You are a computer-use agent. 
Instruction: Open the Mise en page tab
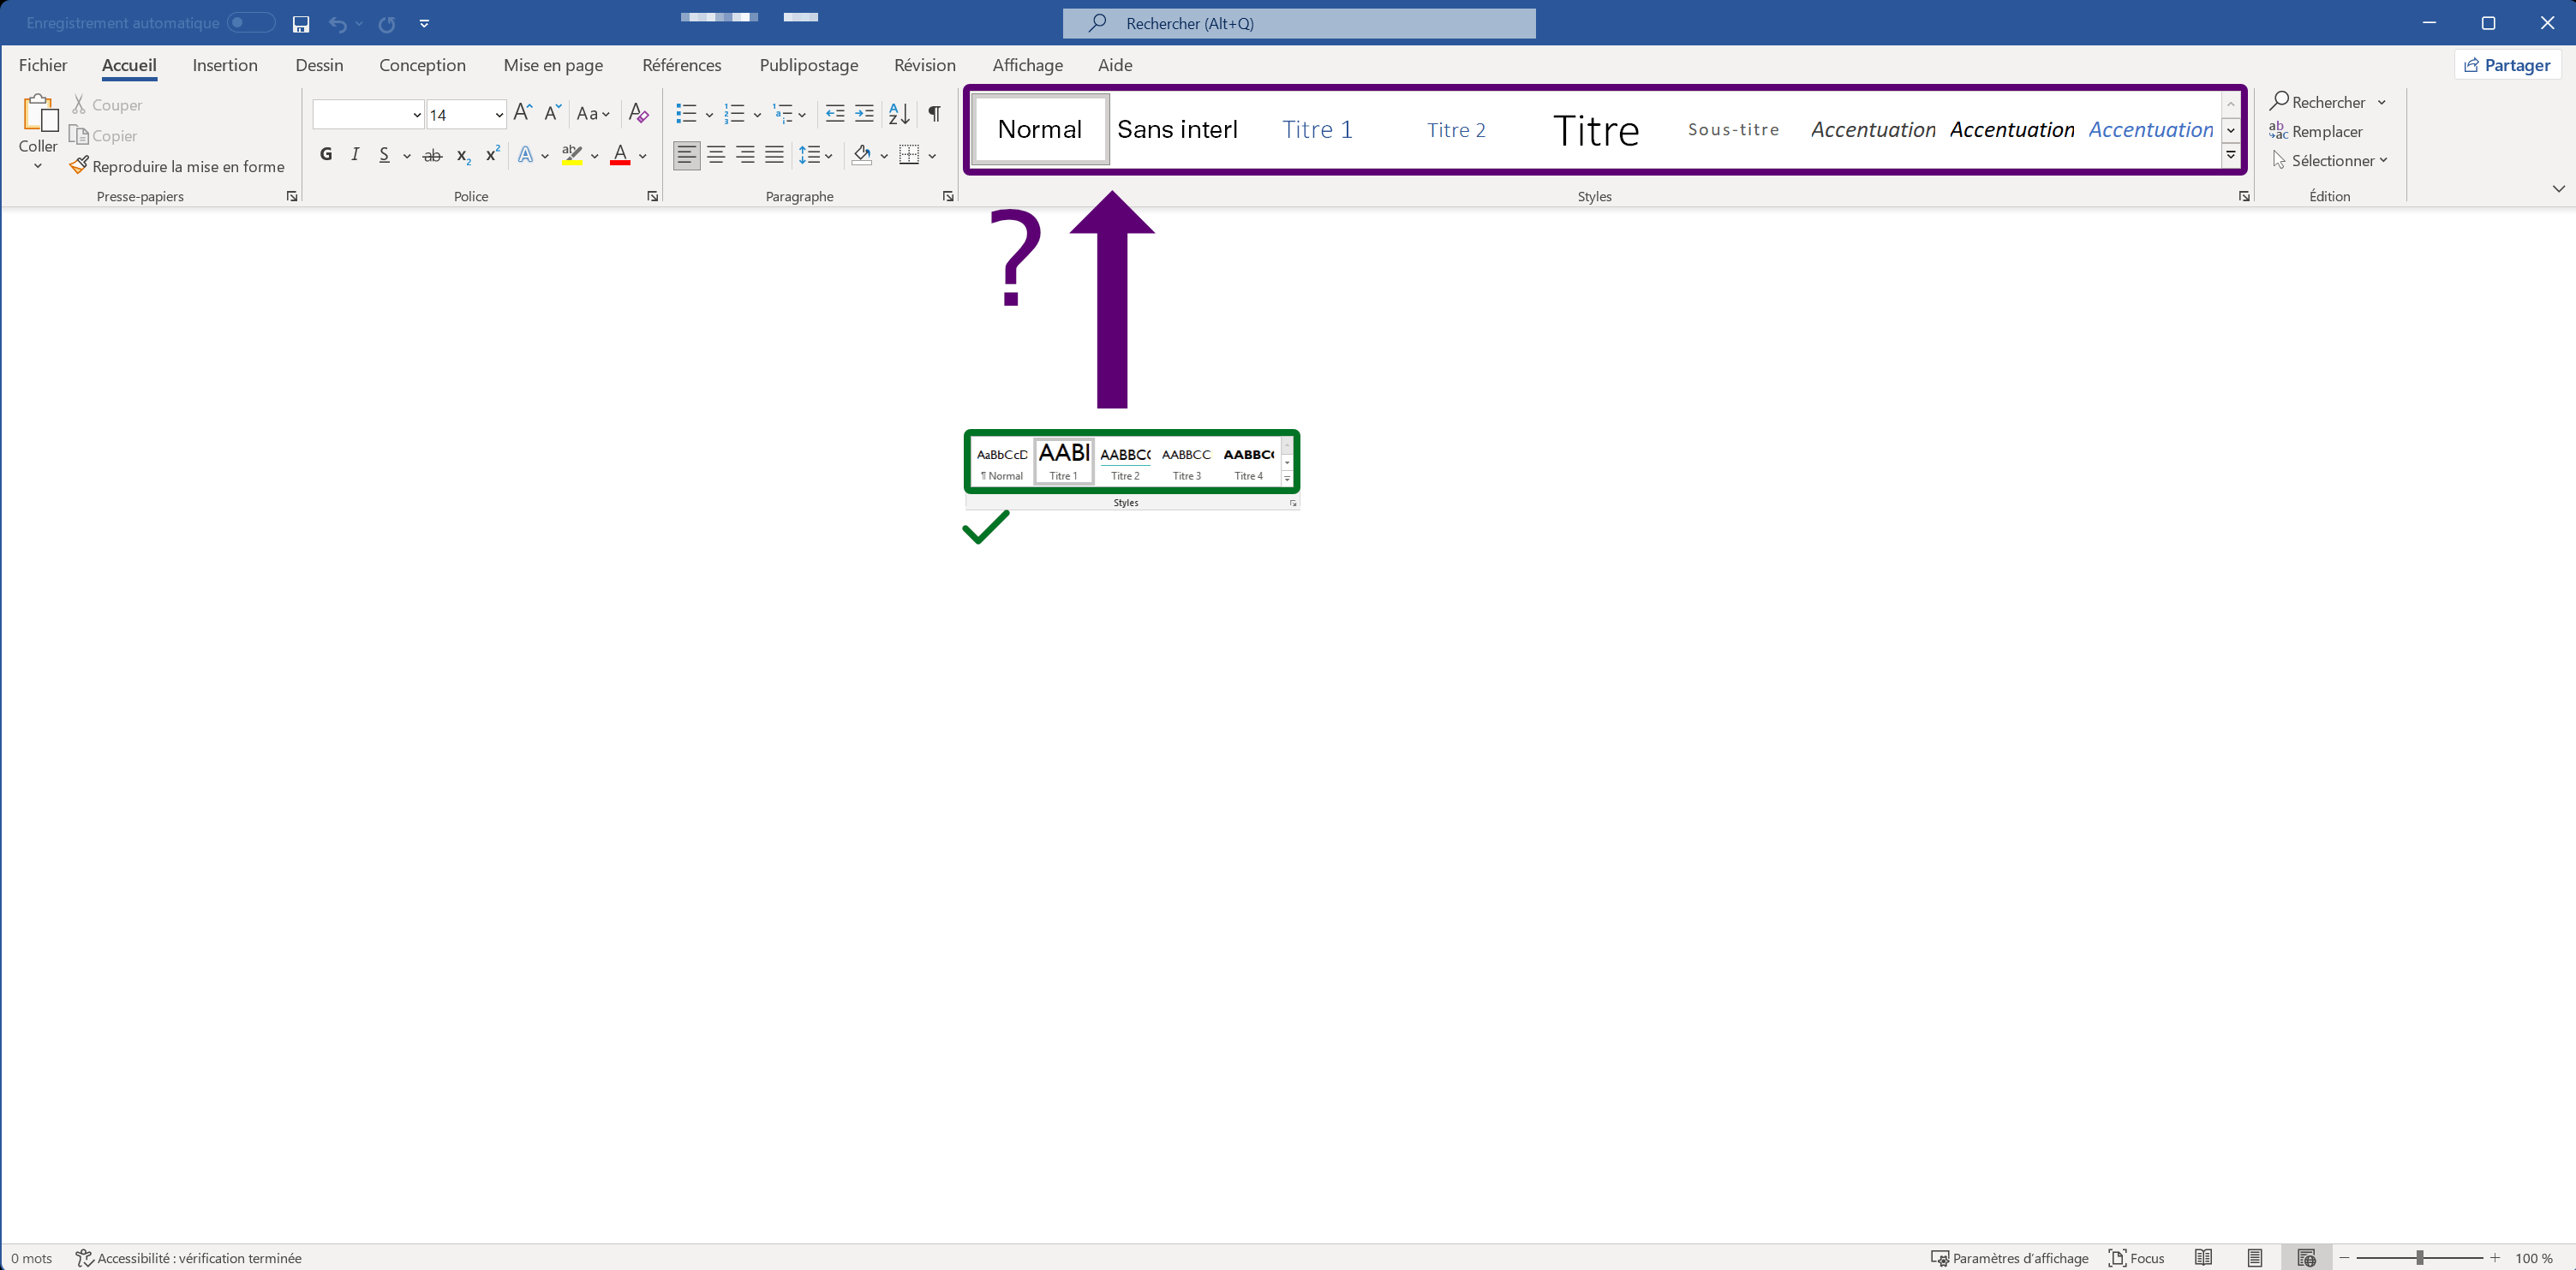[x=553, y=65]
